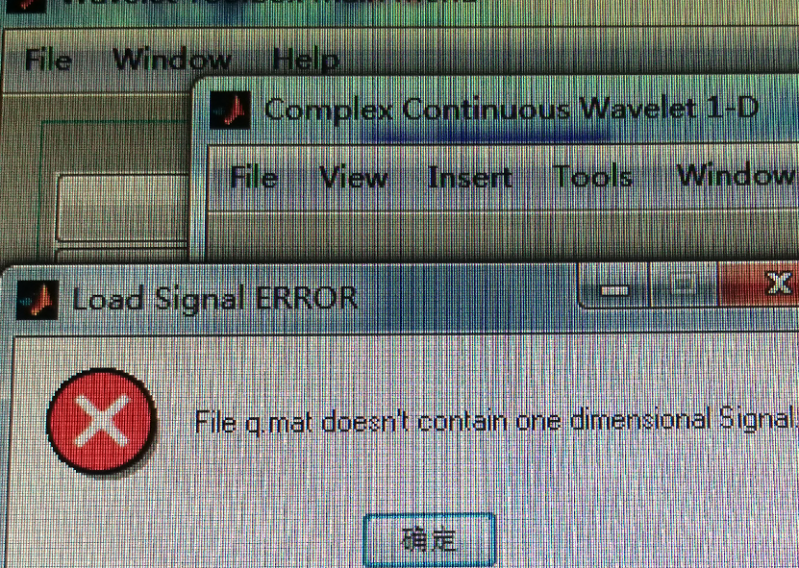The image size is (799, 568).
Task: Click the red error X icon
Action: click(x=102, y=421)
